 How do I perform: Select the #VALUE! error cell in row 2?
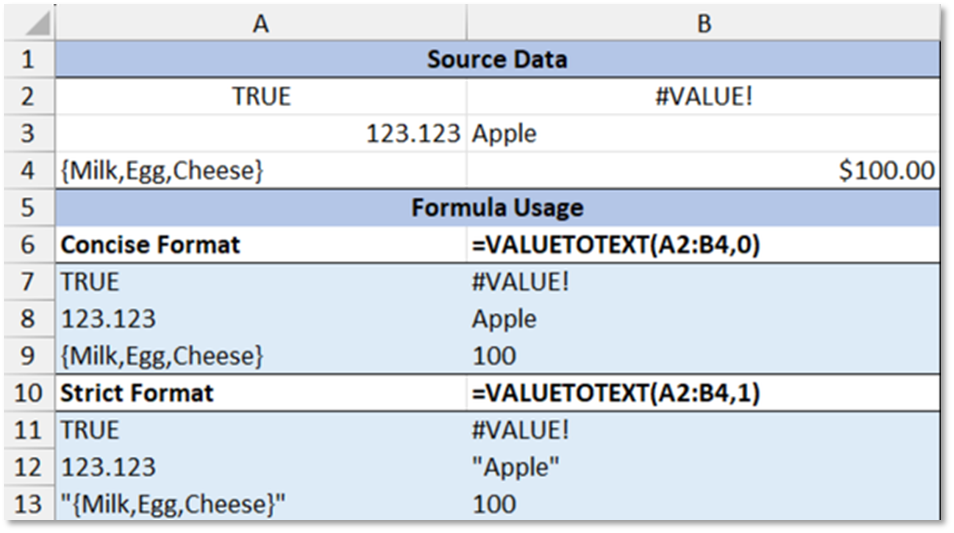[703, 97]
